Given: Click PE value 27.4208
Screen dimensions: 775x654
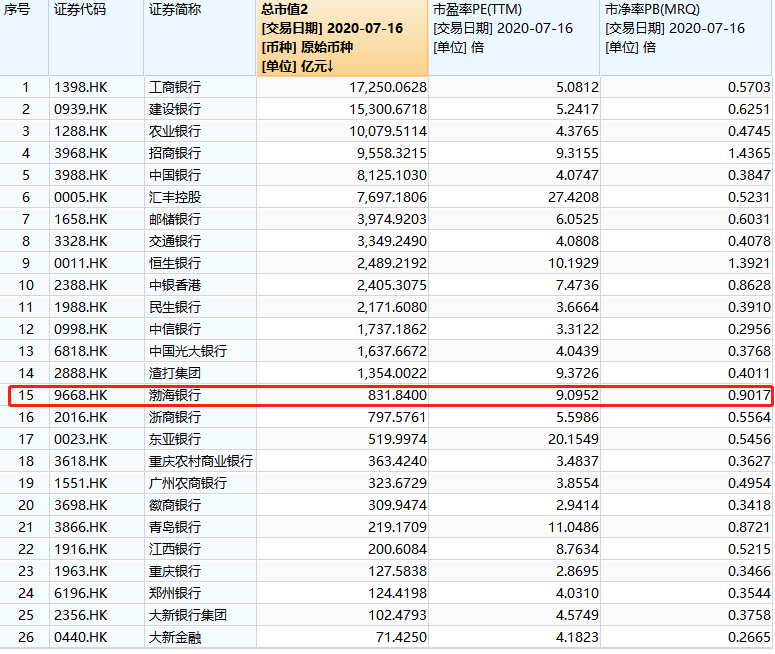Looking at the screenshot, I should [573, 197].
